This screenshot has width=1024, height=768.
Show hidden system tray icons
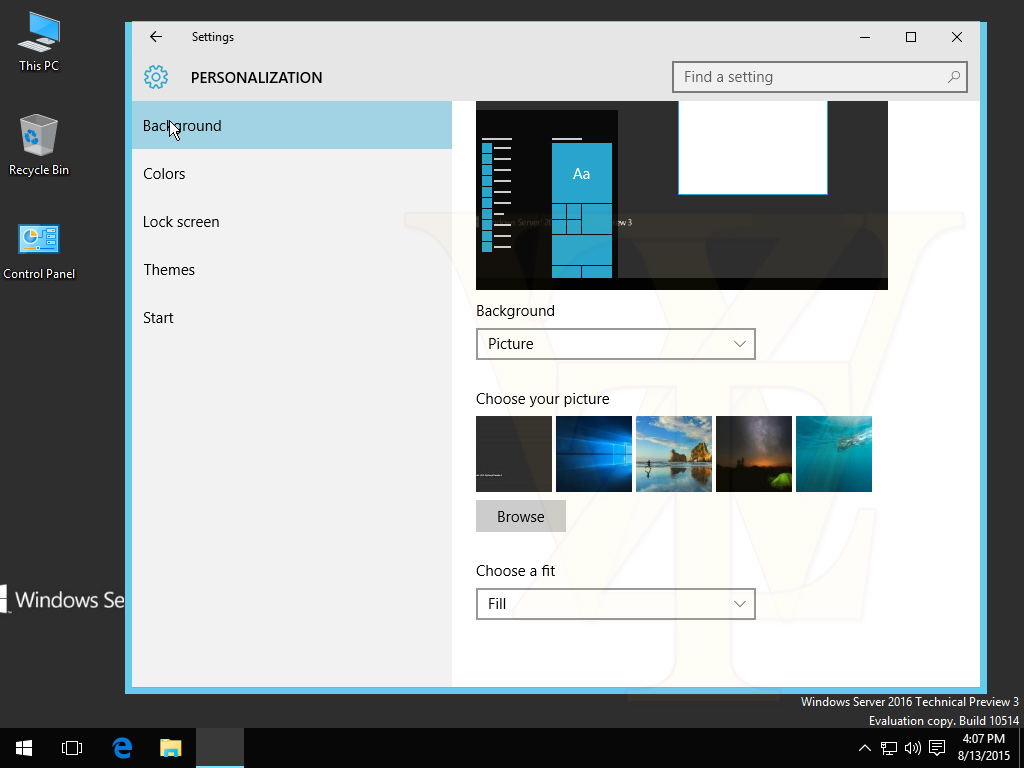(865, 748)
